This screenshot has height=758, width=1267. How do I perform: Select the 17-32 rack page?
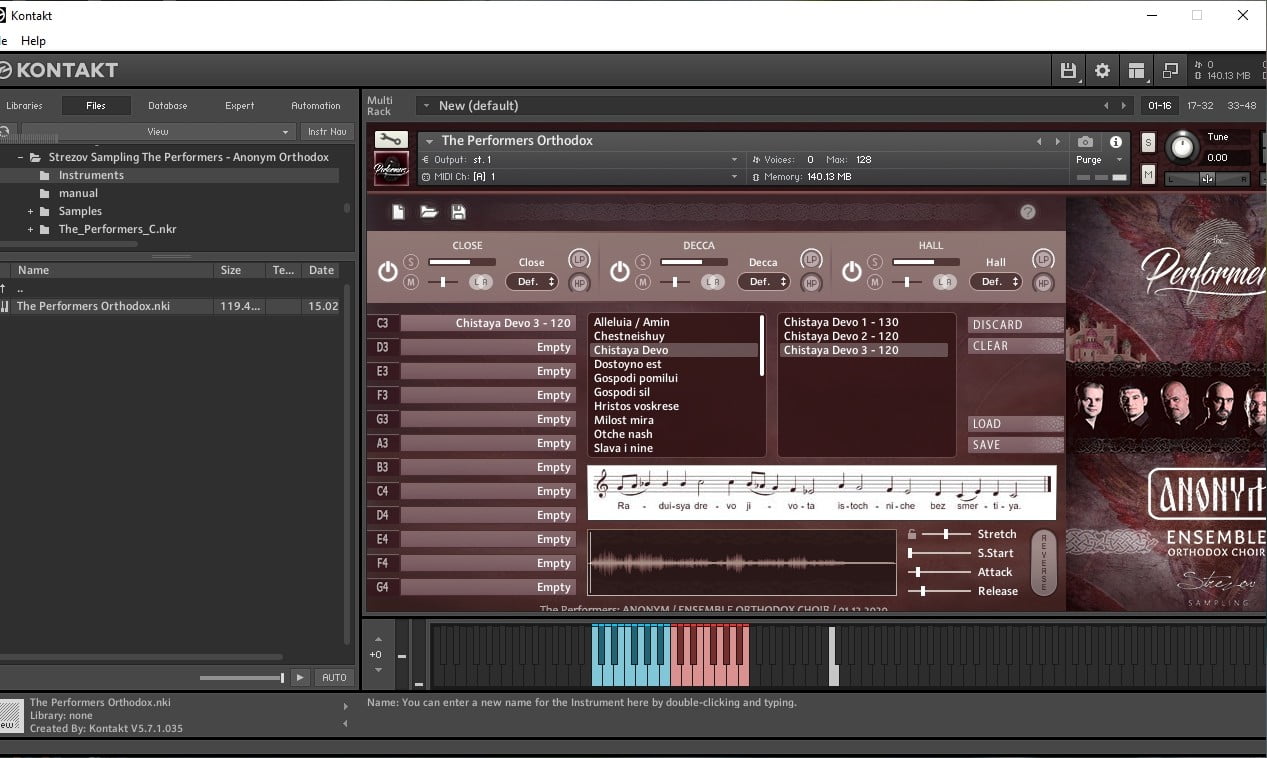click(x=1200, y=105)
